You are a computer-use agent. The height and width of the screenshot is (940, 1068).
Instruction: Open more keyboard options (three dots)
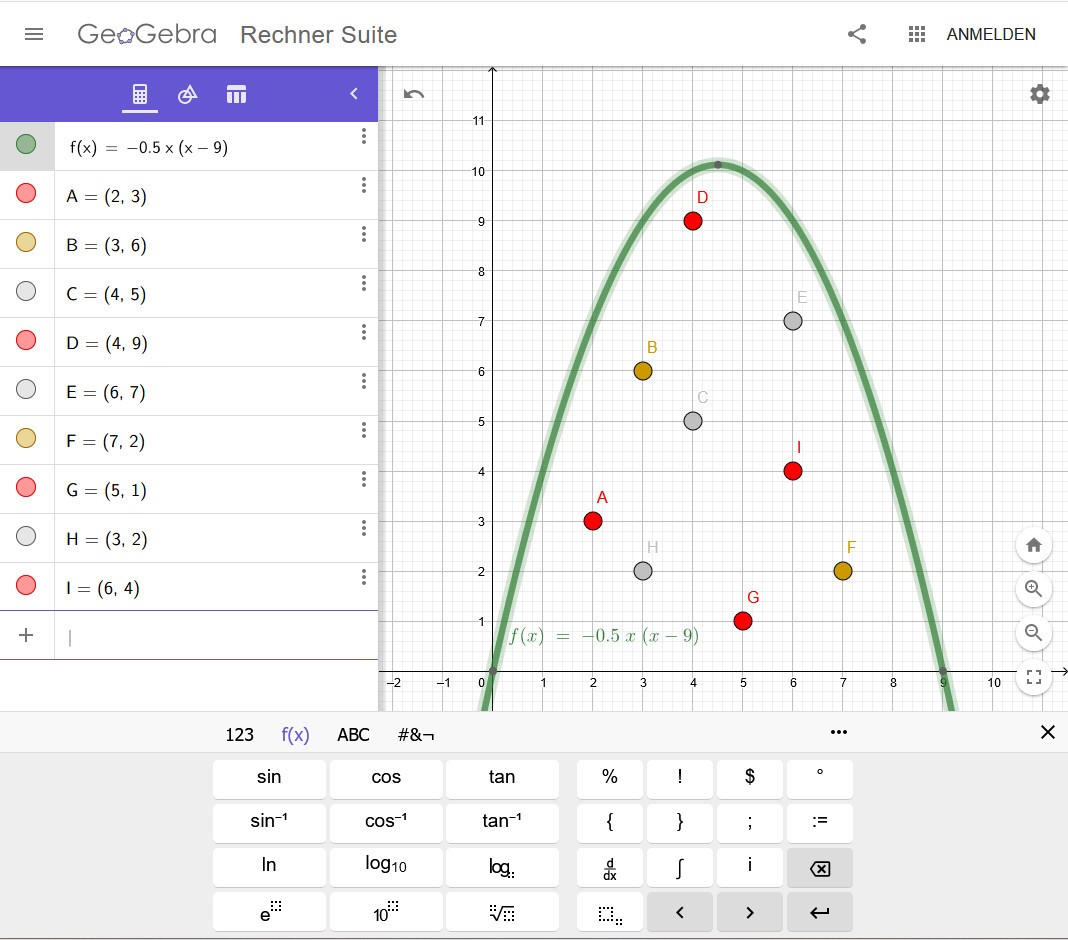click(839, 733)
